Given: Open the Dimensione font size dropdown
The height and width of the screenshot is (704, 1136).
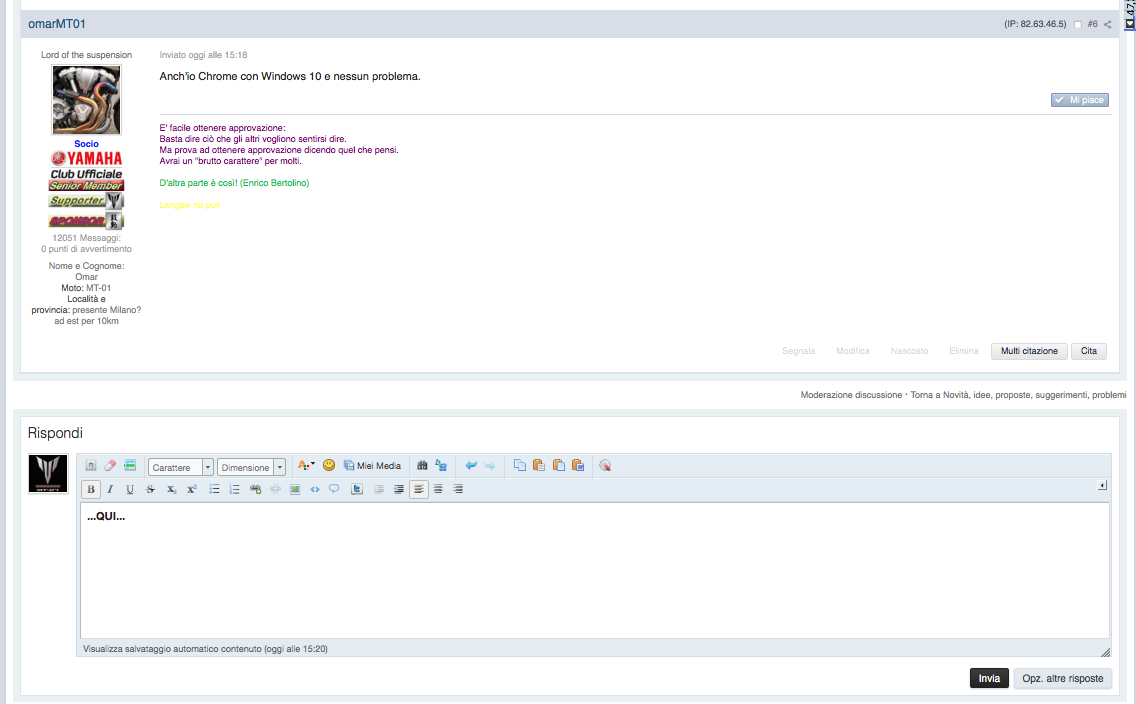Looking at the screenshot, I should 251,467.
